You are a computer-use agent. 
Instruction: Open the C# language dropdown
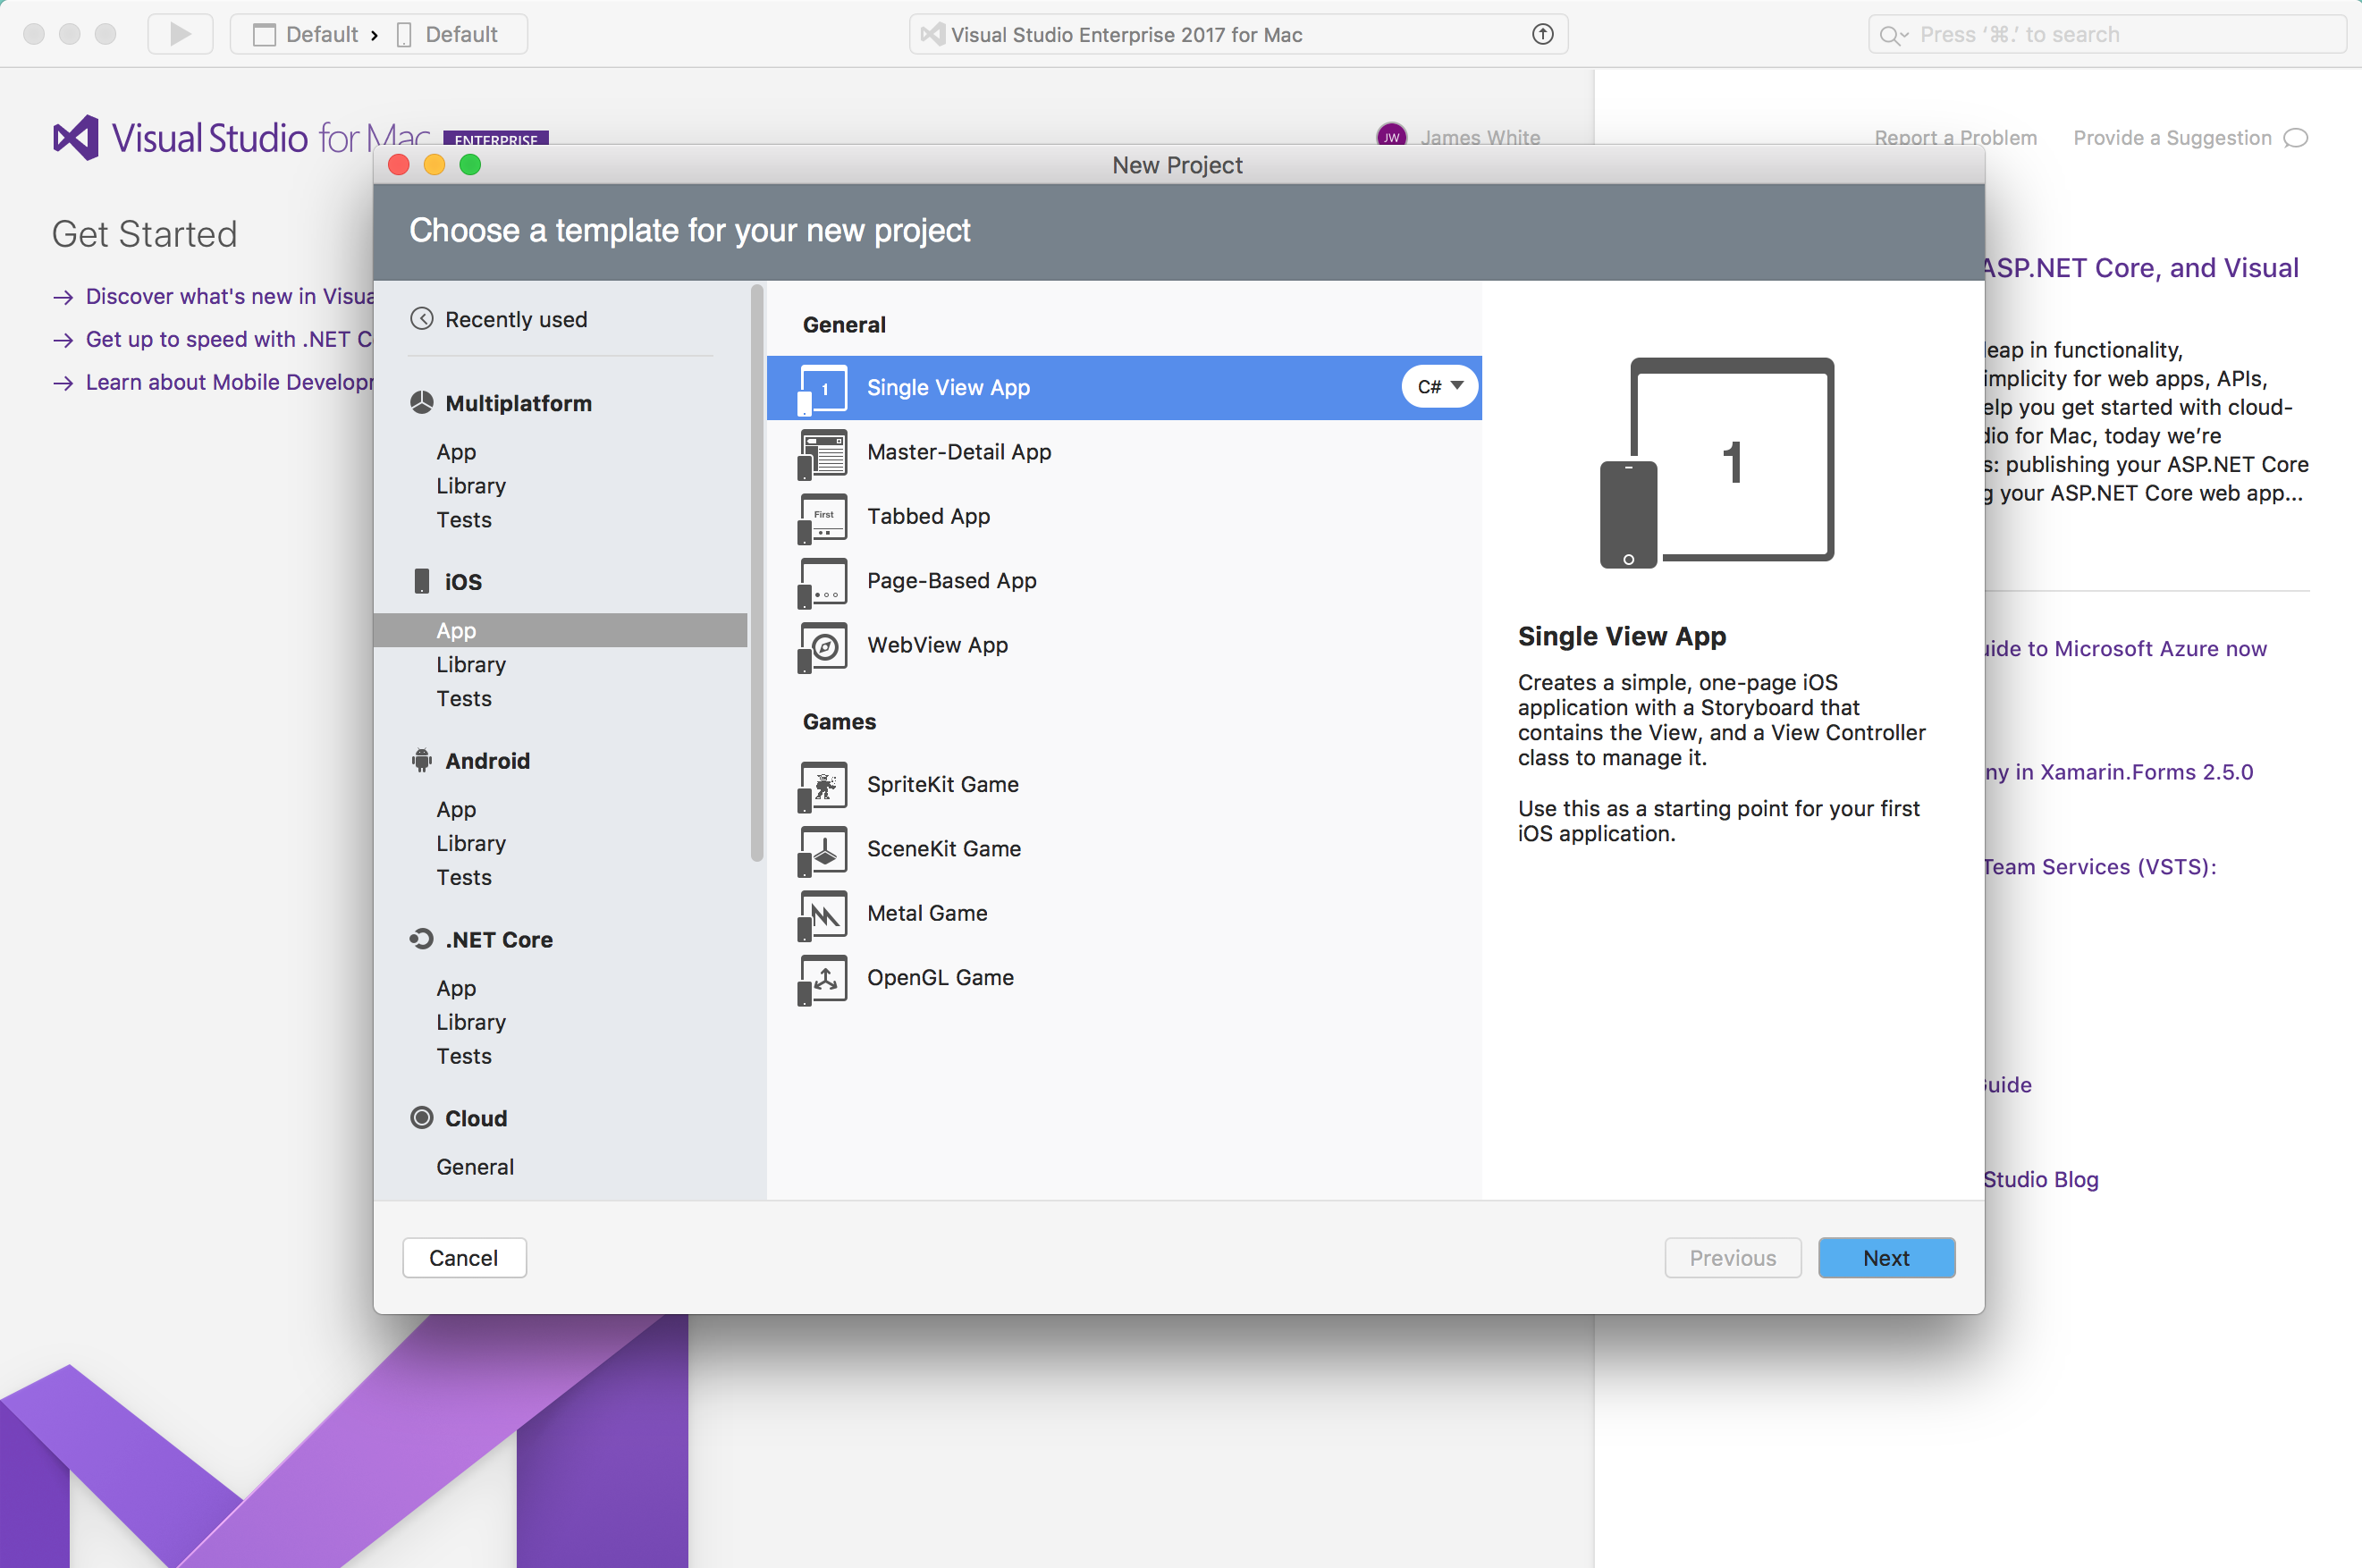[1439, 387]
